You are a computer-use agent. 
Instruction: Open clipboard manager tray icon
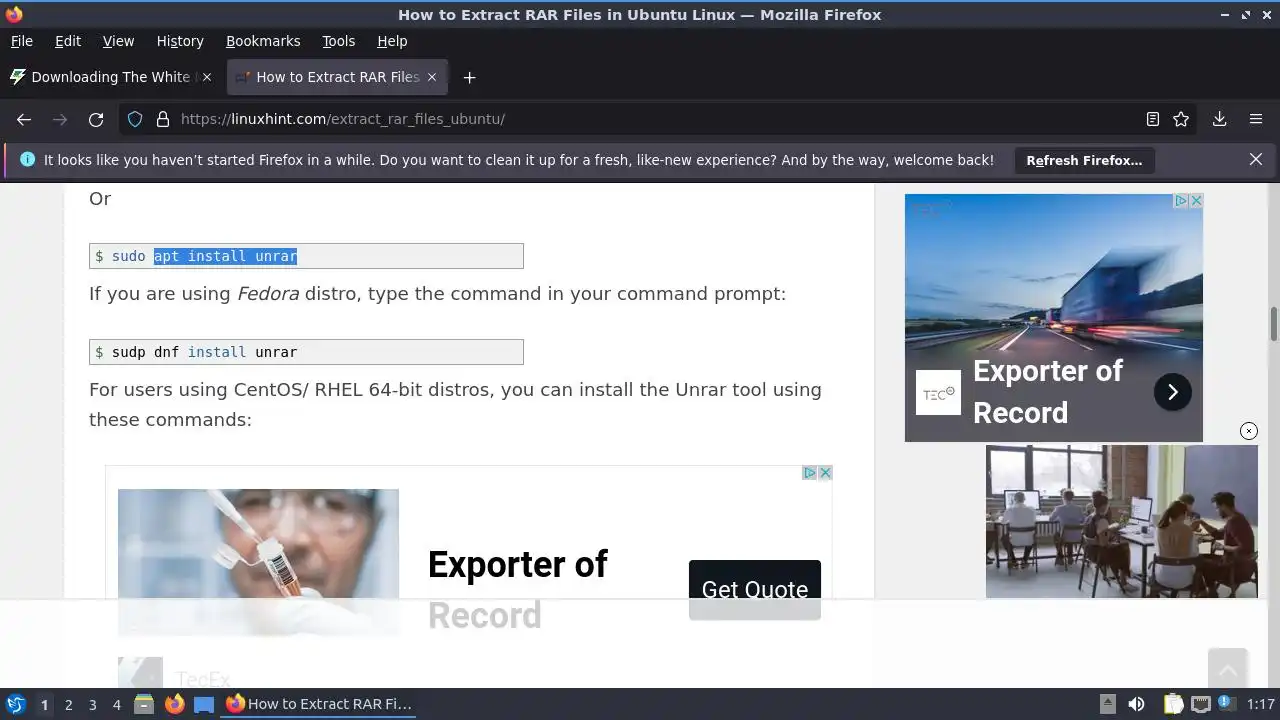tap(1173, 704)
